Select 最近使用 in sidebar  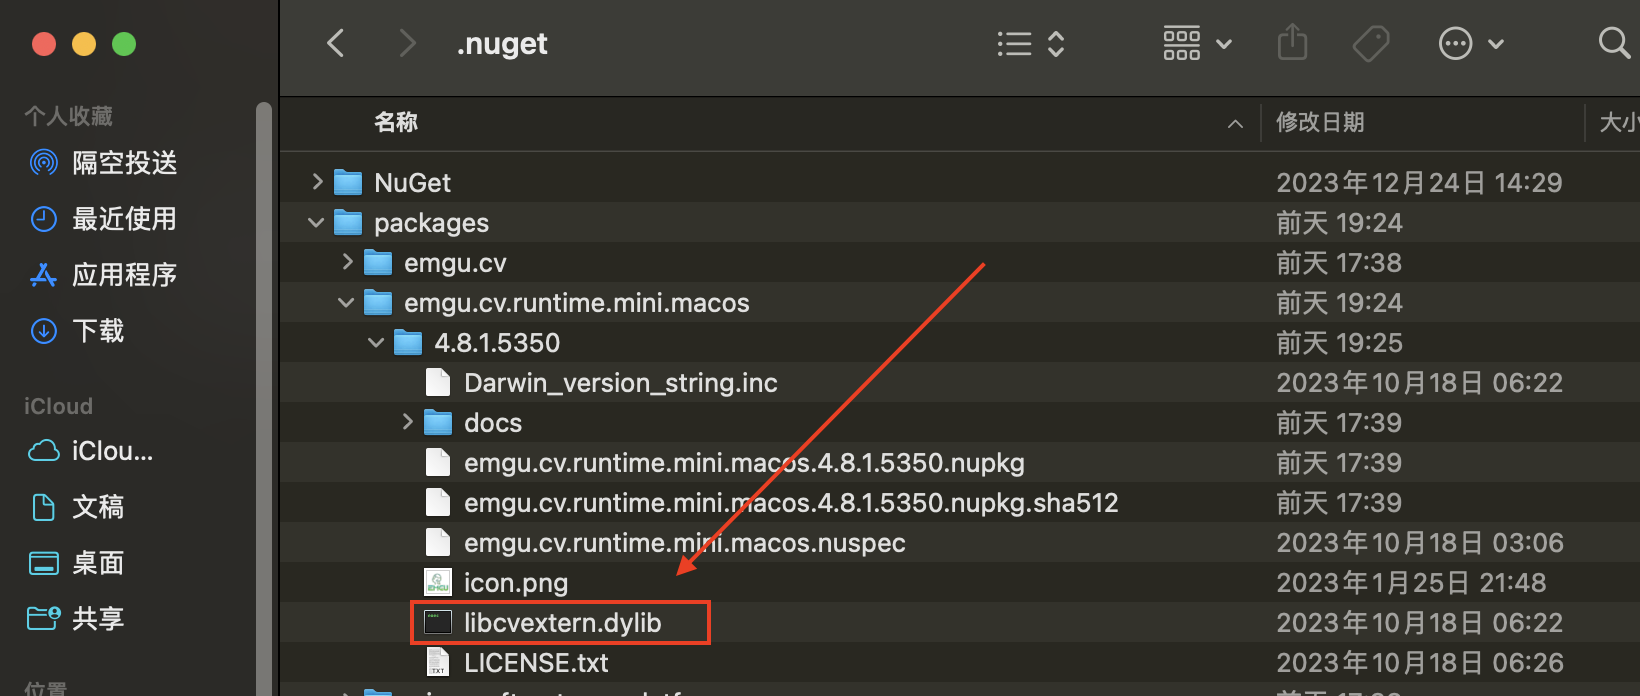pyautogui.click(x=124, y=219)
